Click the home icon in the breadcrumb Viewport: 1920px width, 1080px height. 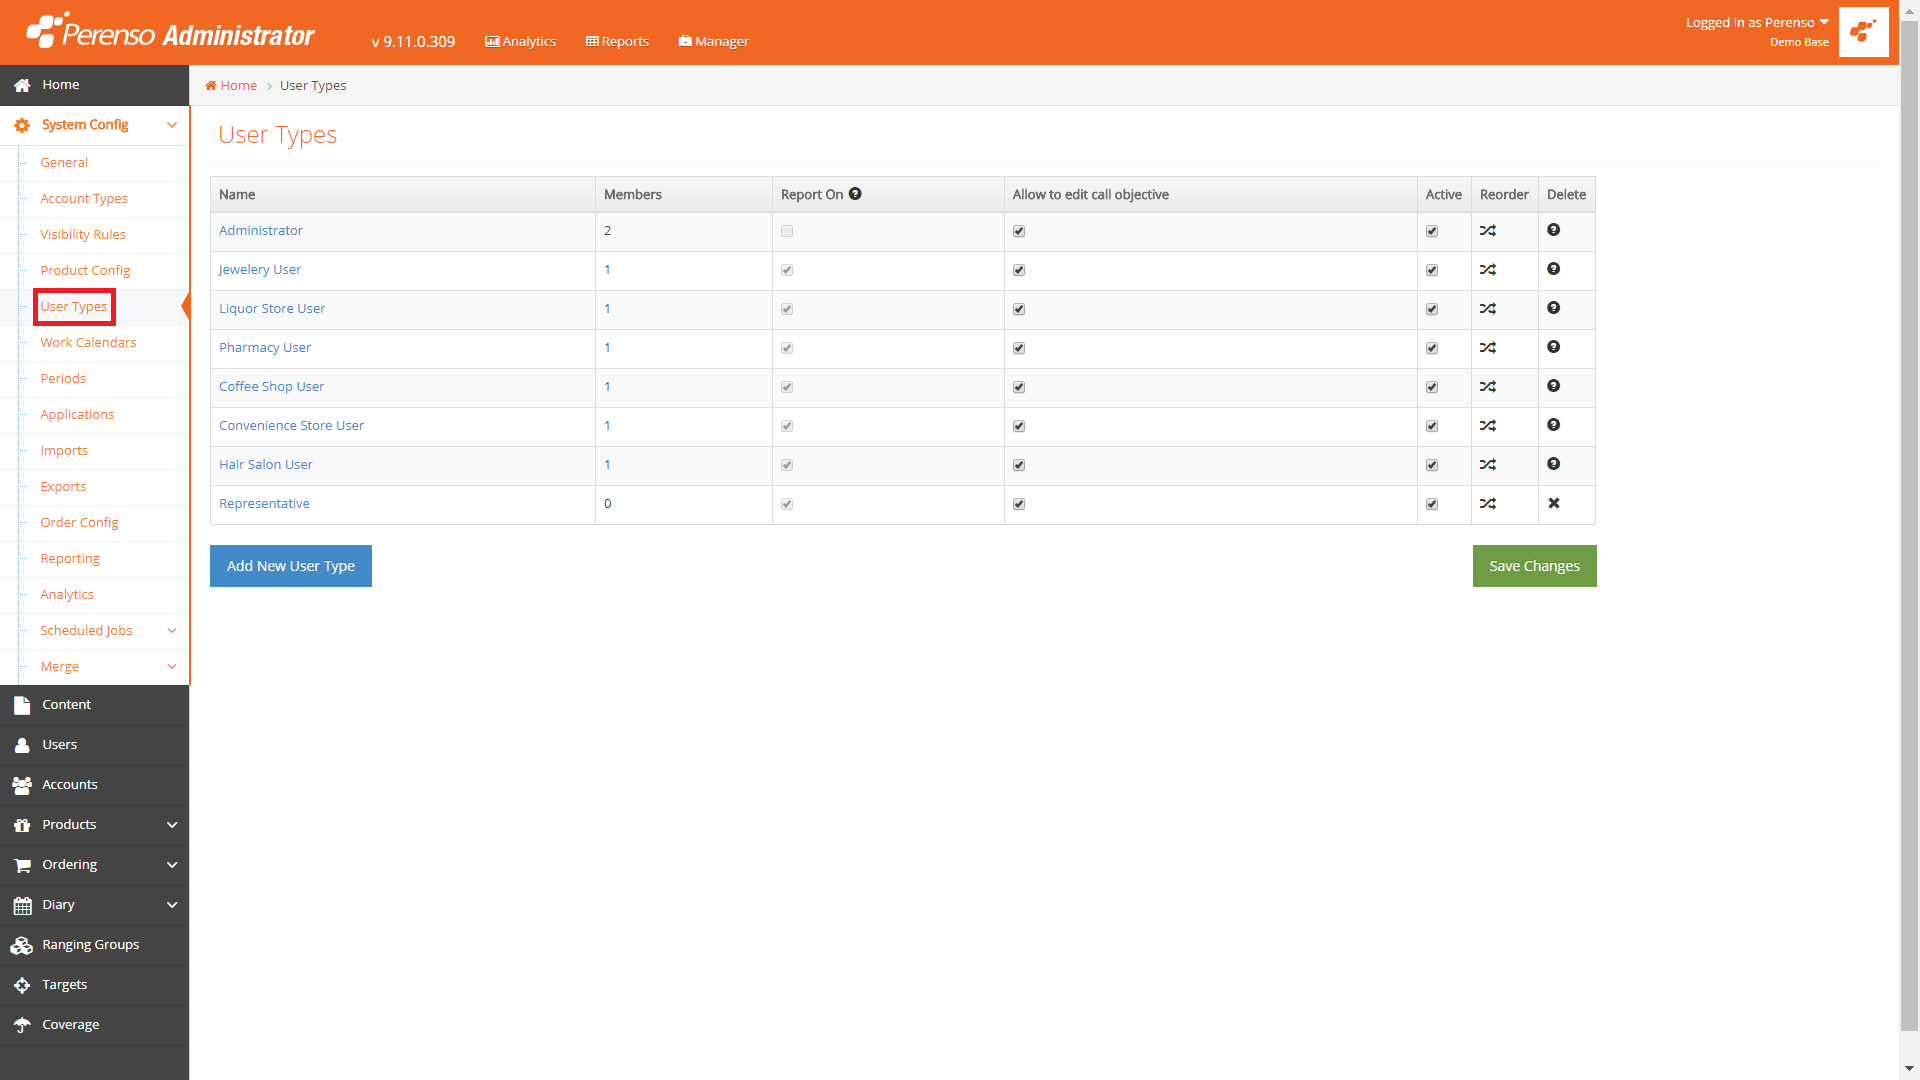[x=211, y=86]
